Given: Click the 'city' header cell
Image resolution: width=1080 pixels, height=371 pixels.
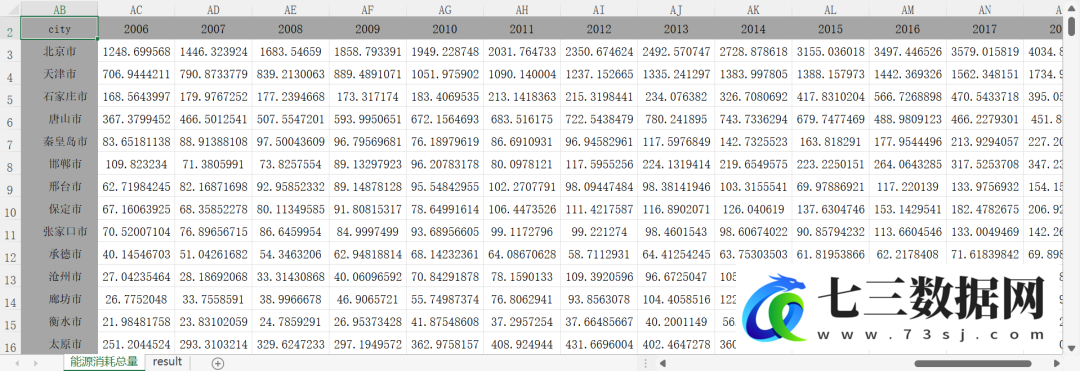Looking at the screenshot, I should point(59,29).
